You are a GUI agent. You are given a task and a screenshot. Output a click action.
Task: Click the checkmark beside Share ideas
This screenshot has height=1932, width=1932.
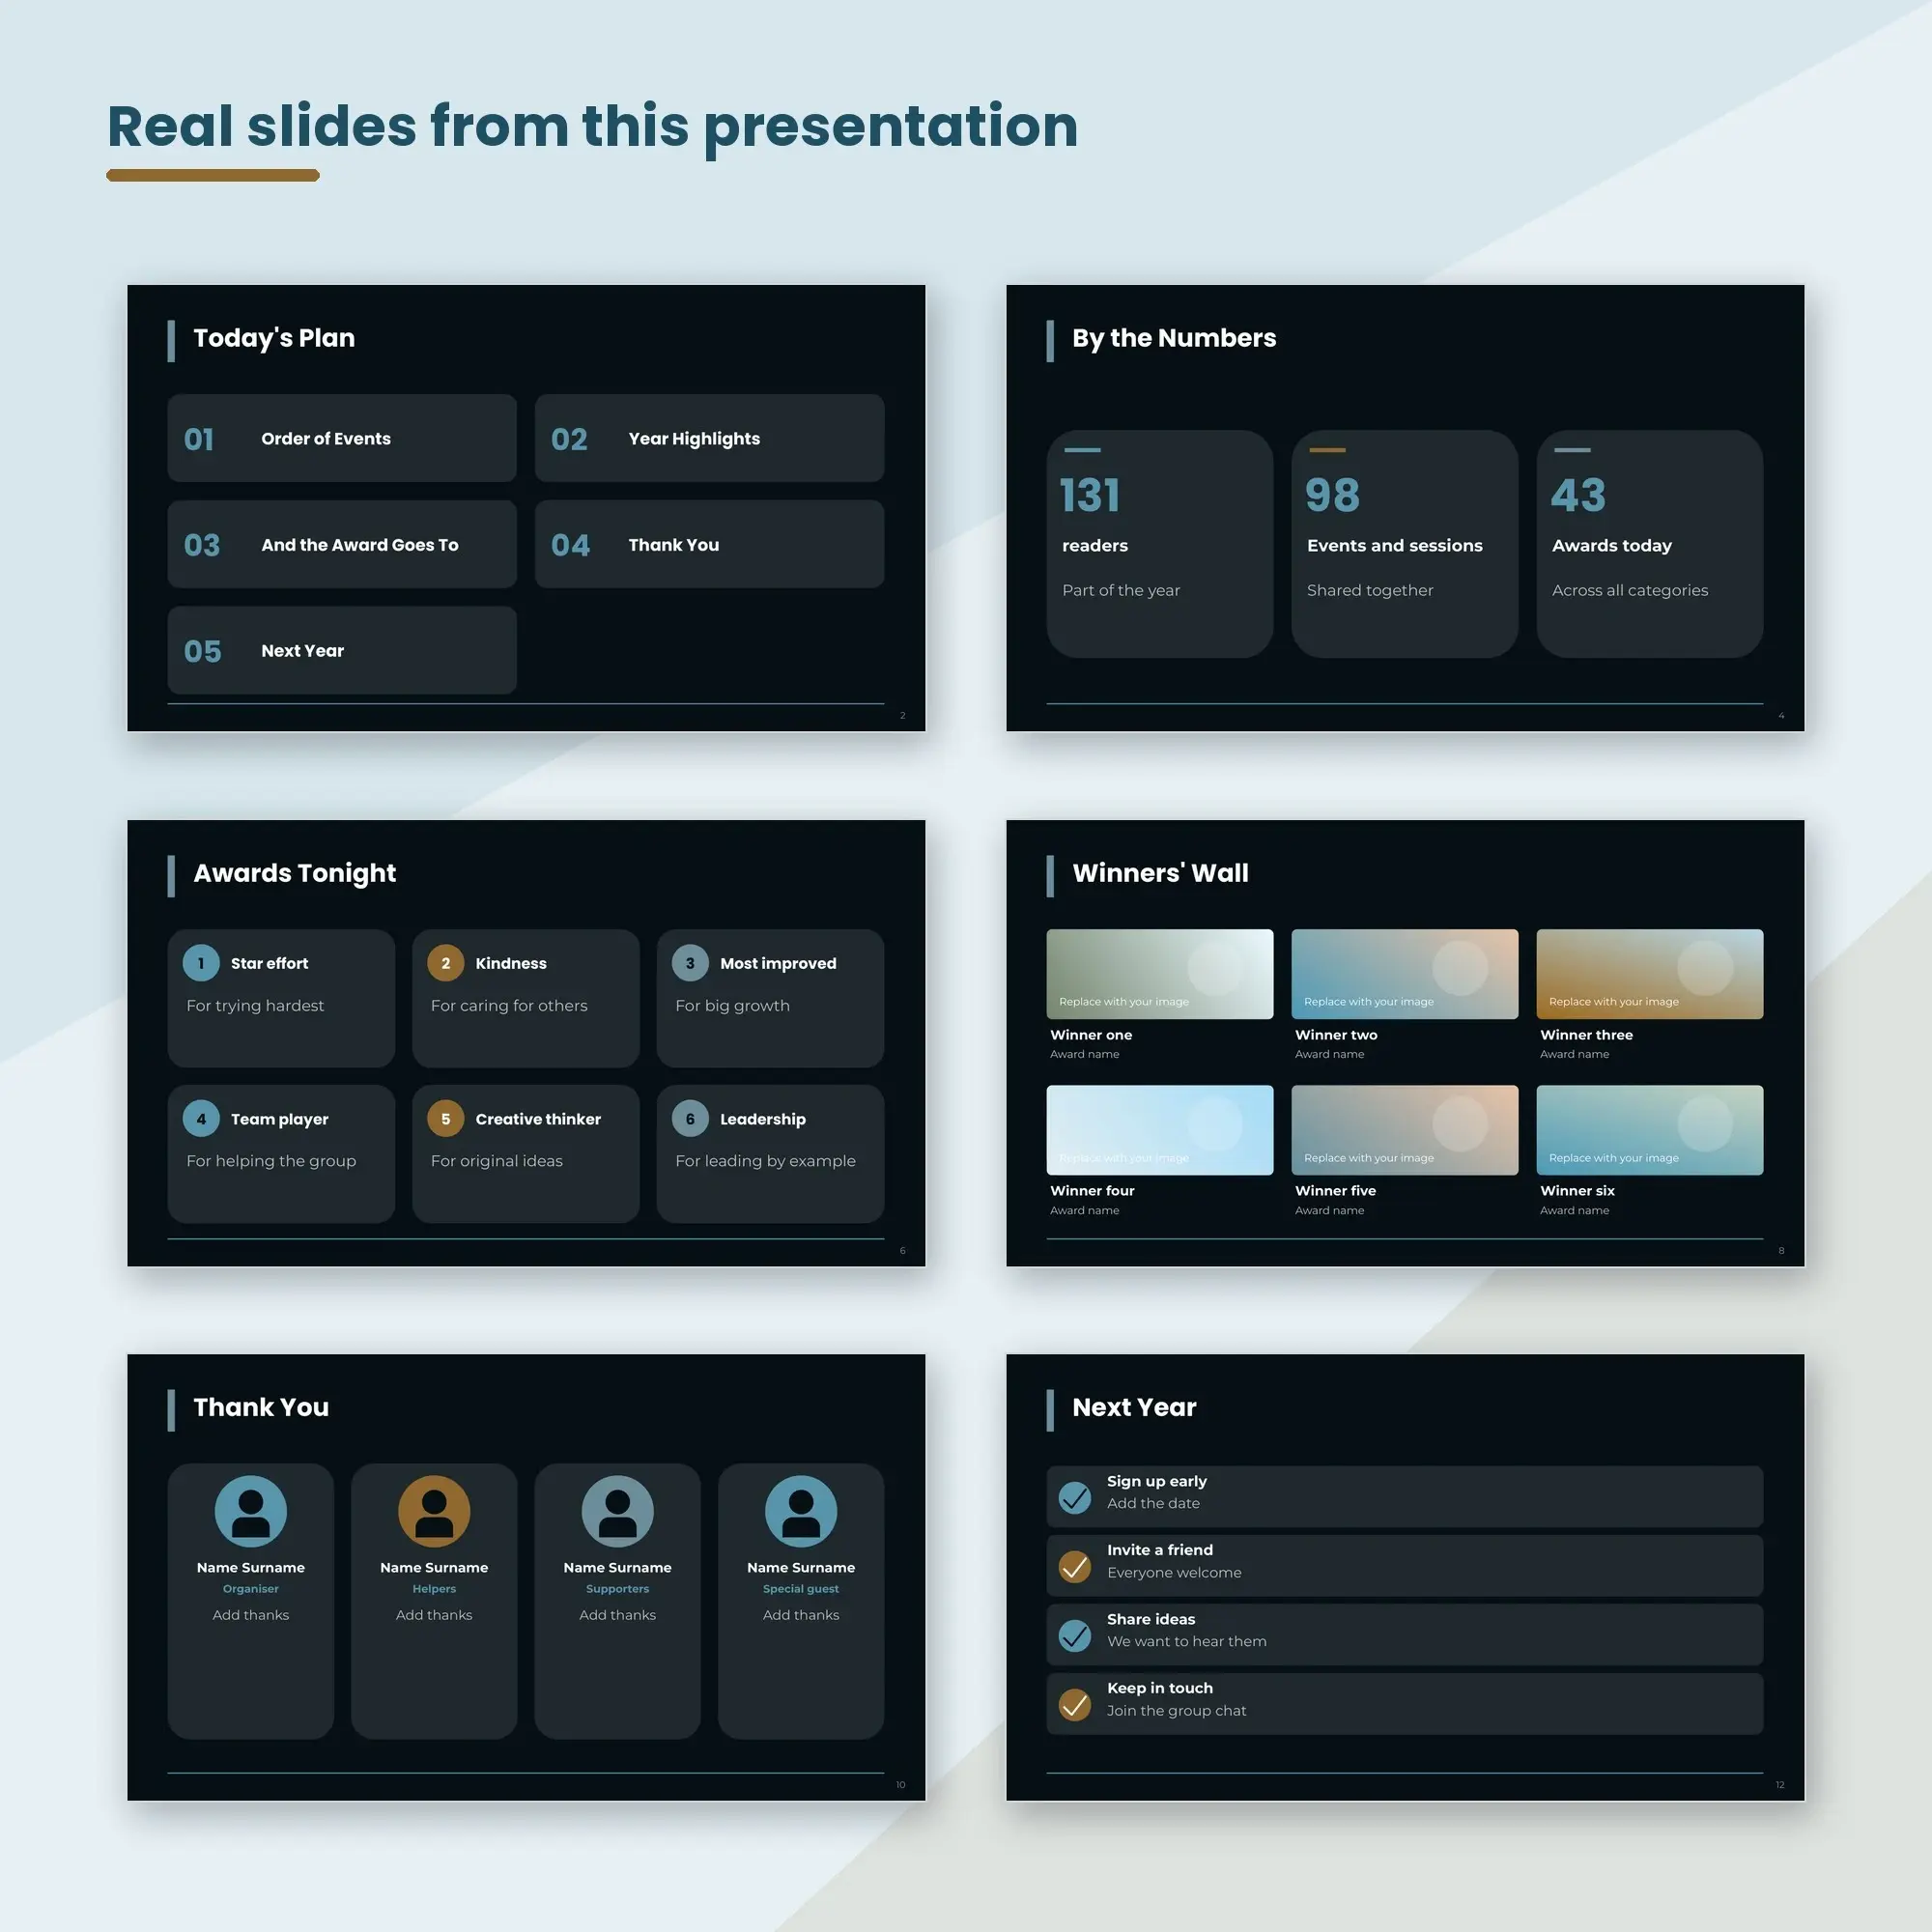(x=1075, y=1635)
